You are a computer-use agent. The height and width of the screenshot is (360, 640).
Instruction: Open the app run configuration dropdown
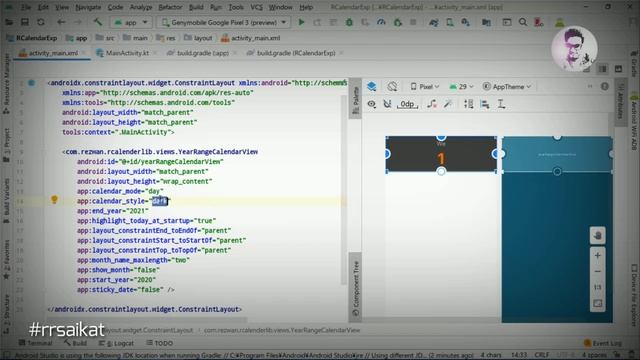click(x=131, y=22)
